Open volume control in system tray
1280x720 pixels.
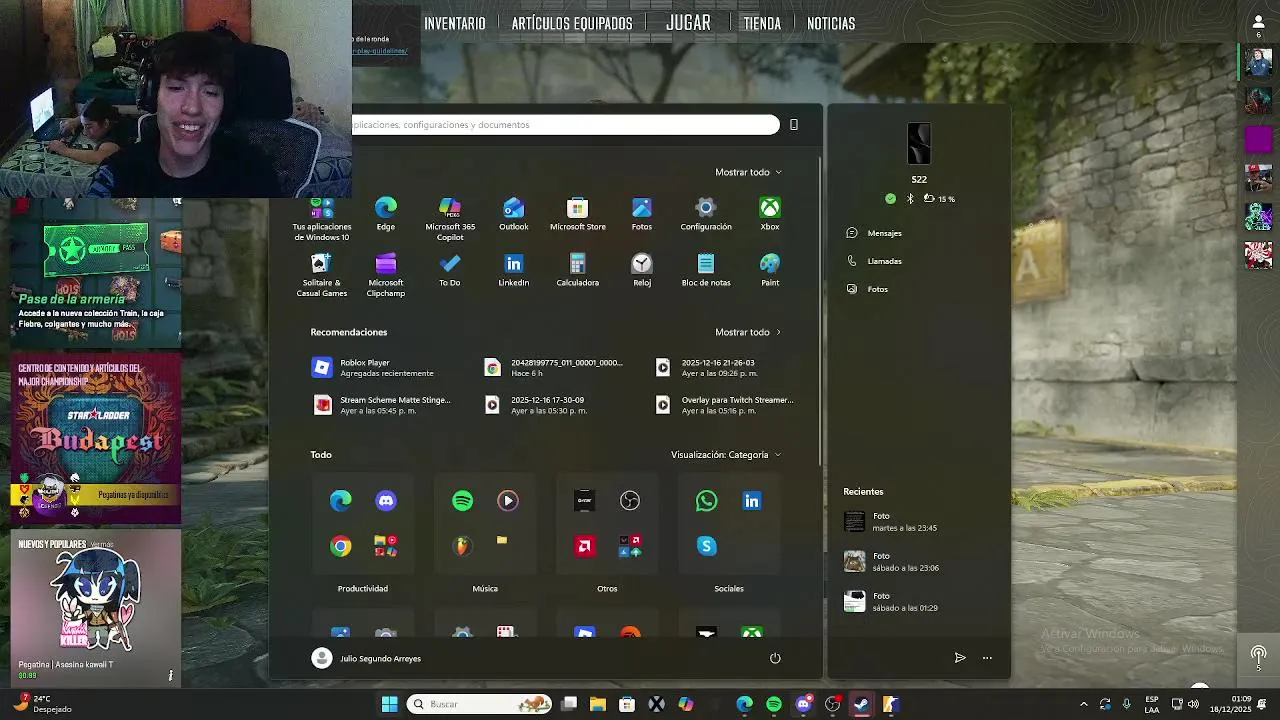(x=1193, y=704)
